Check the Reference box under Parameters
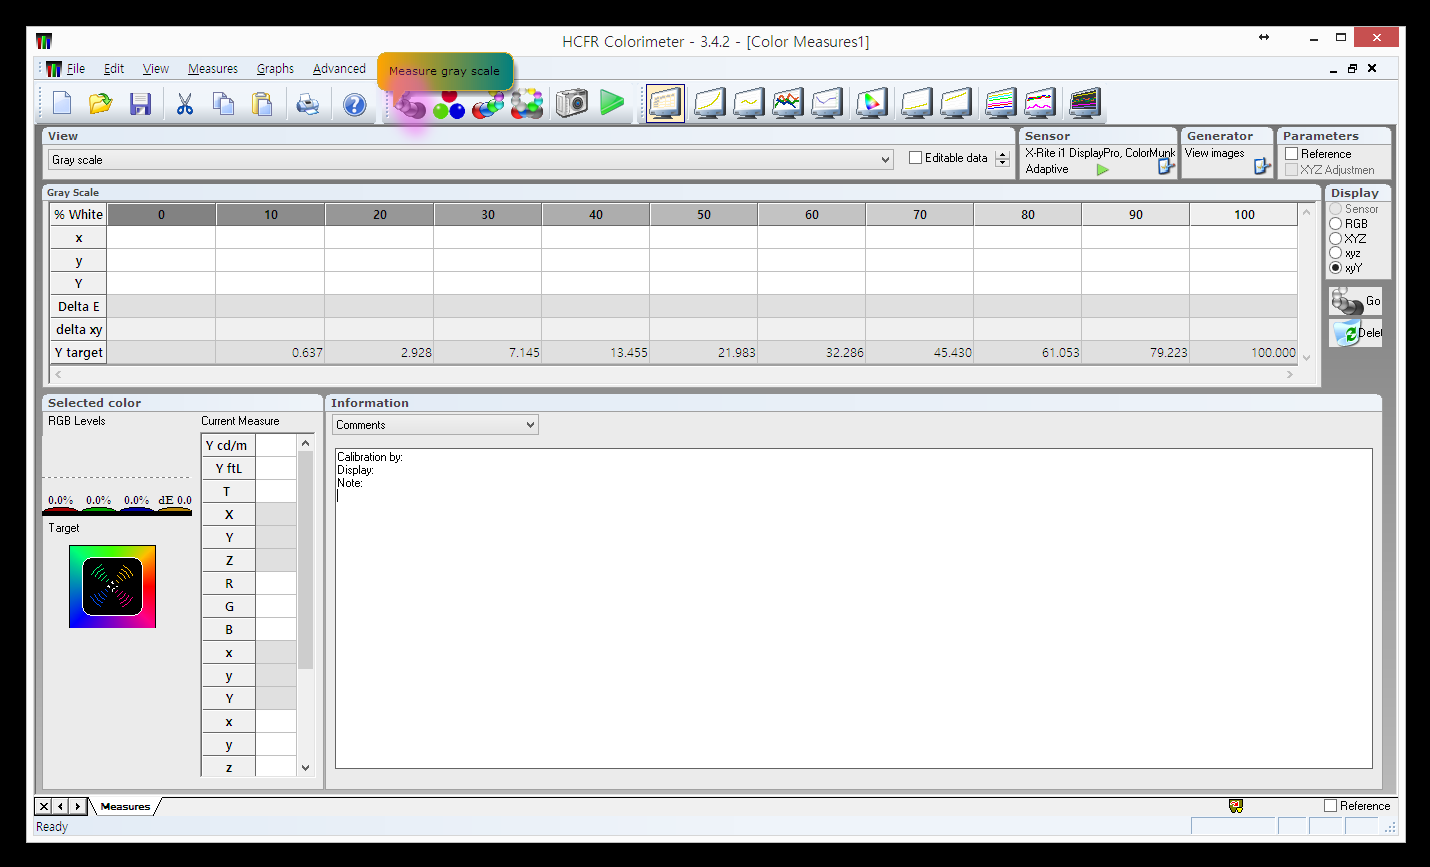 1292,154
